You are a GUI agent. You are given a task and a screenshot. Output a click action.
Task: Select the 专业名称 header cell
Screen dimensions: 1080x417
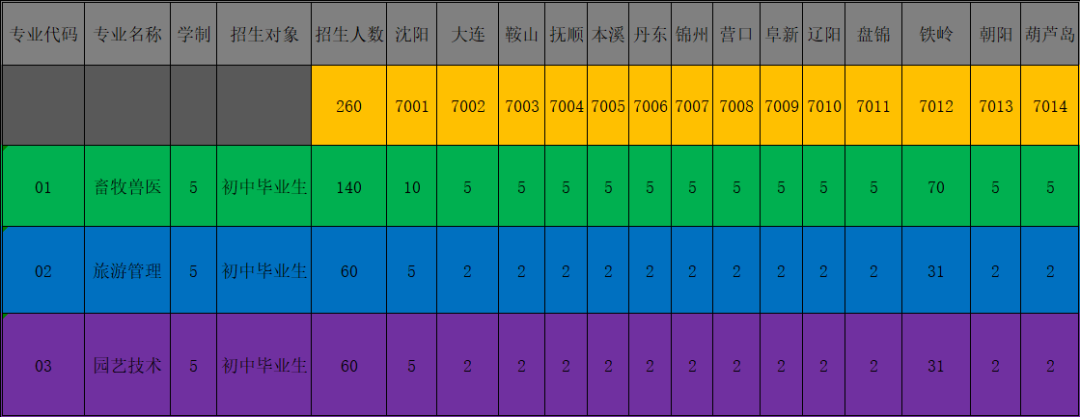pos(127,34)
